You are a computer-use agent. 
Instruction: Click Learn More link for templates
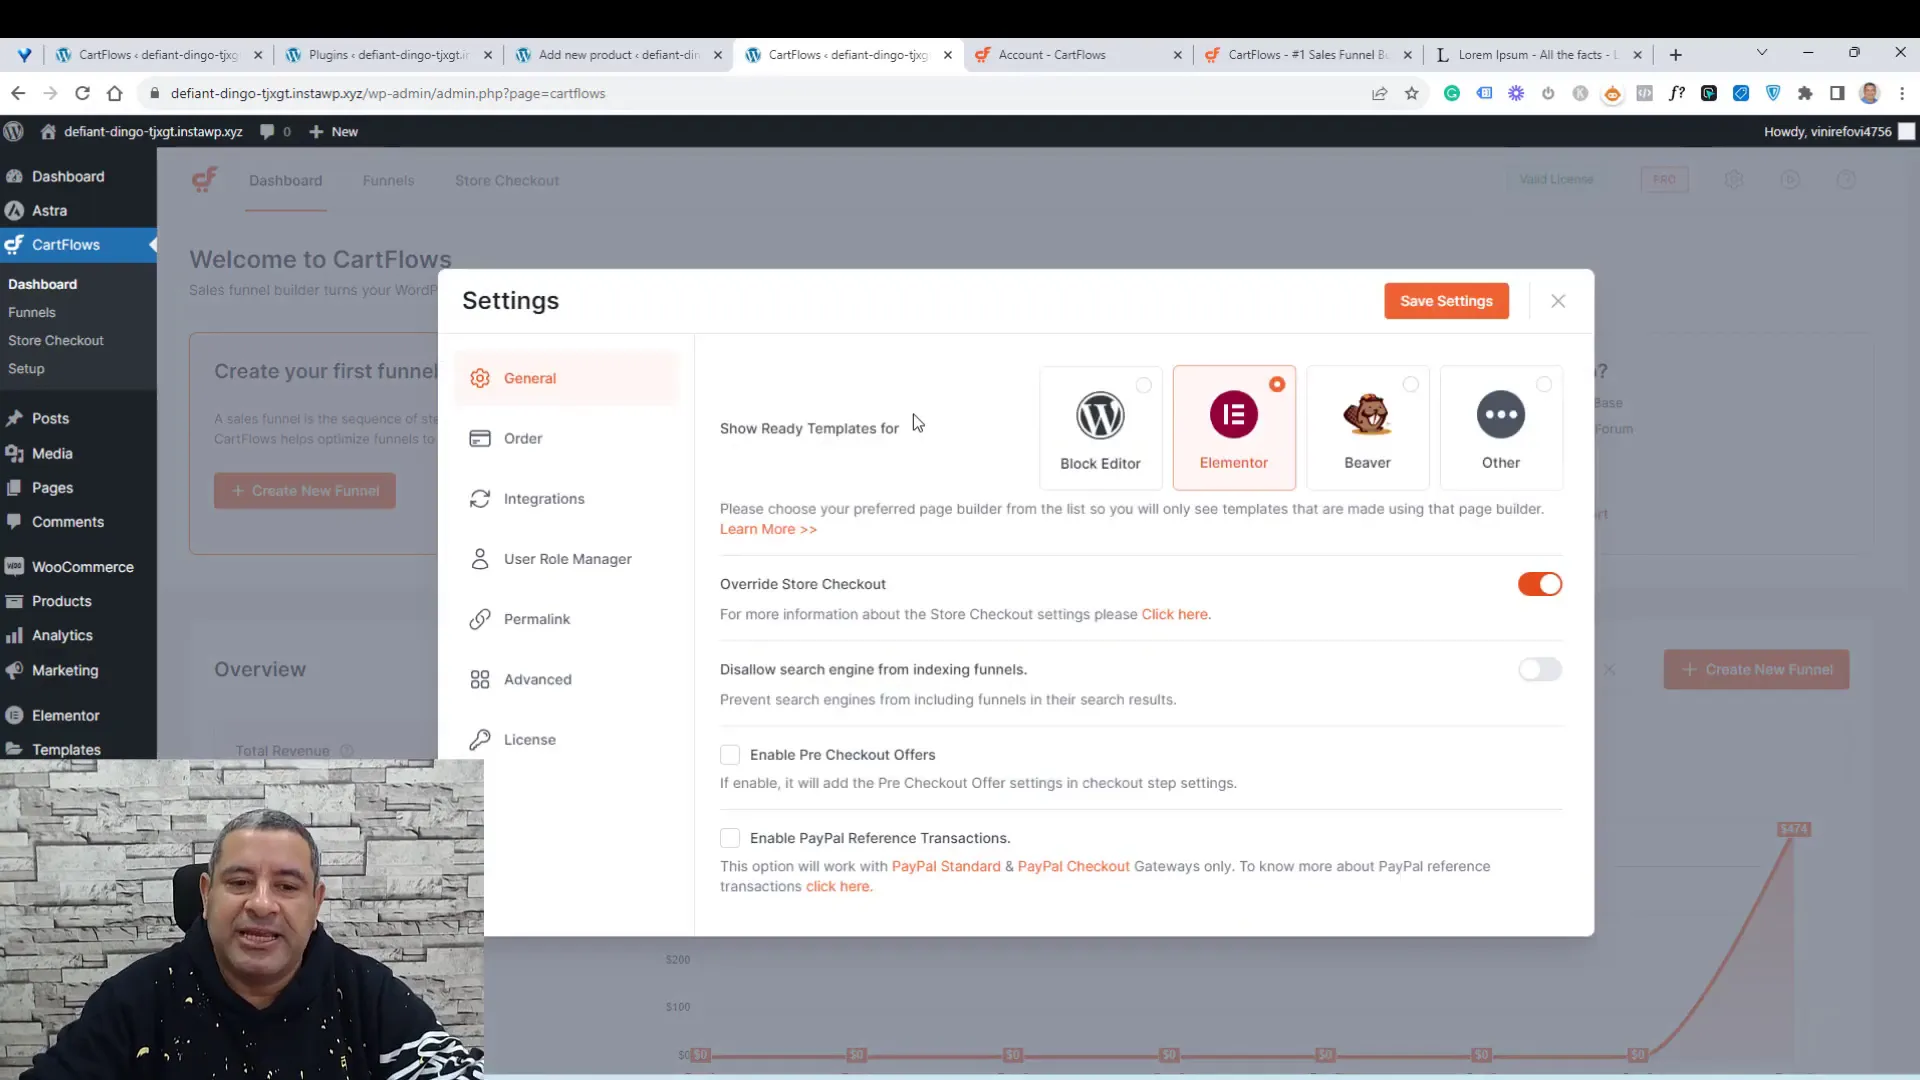pyautogui.click(x=769, y=529)
